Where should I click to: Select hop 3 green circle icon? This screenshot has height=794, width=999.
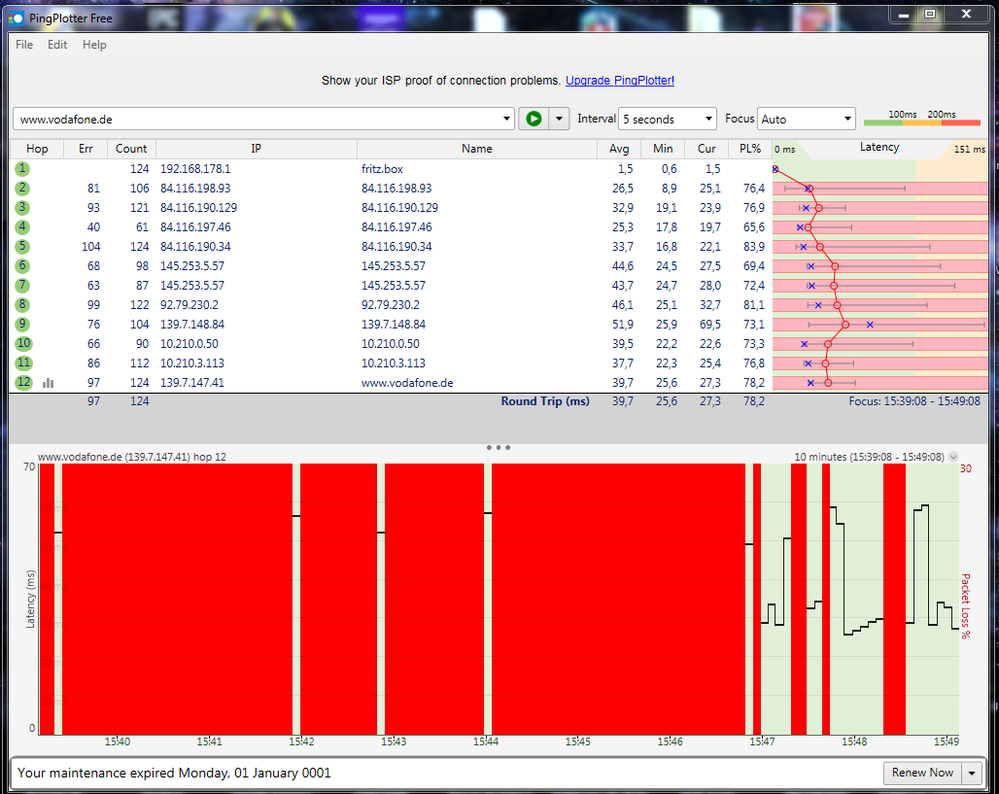click(22, 208)
